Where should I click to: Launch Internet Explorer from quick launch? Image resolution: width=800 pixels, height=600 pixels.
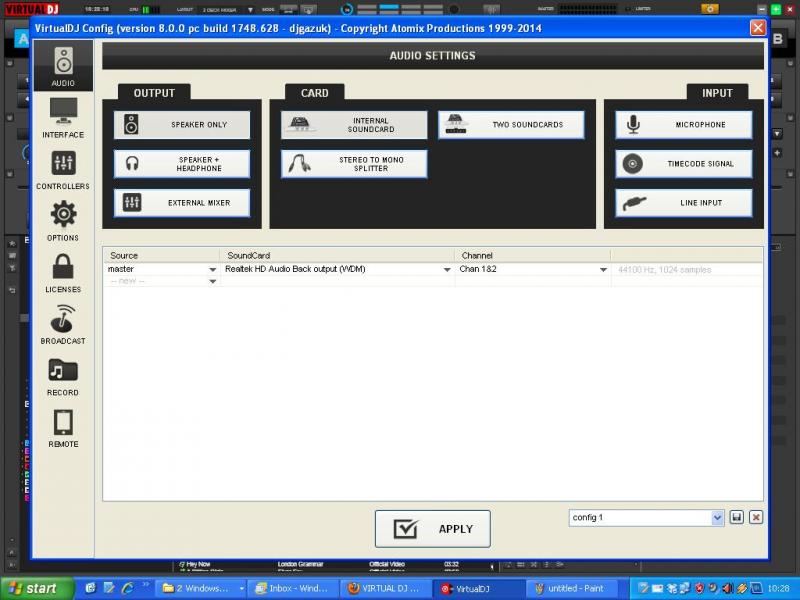click(128, 588)
